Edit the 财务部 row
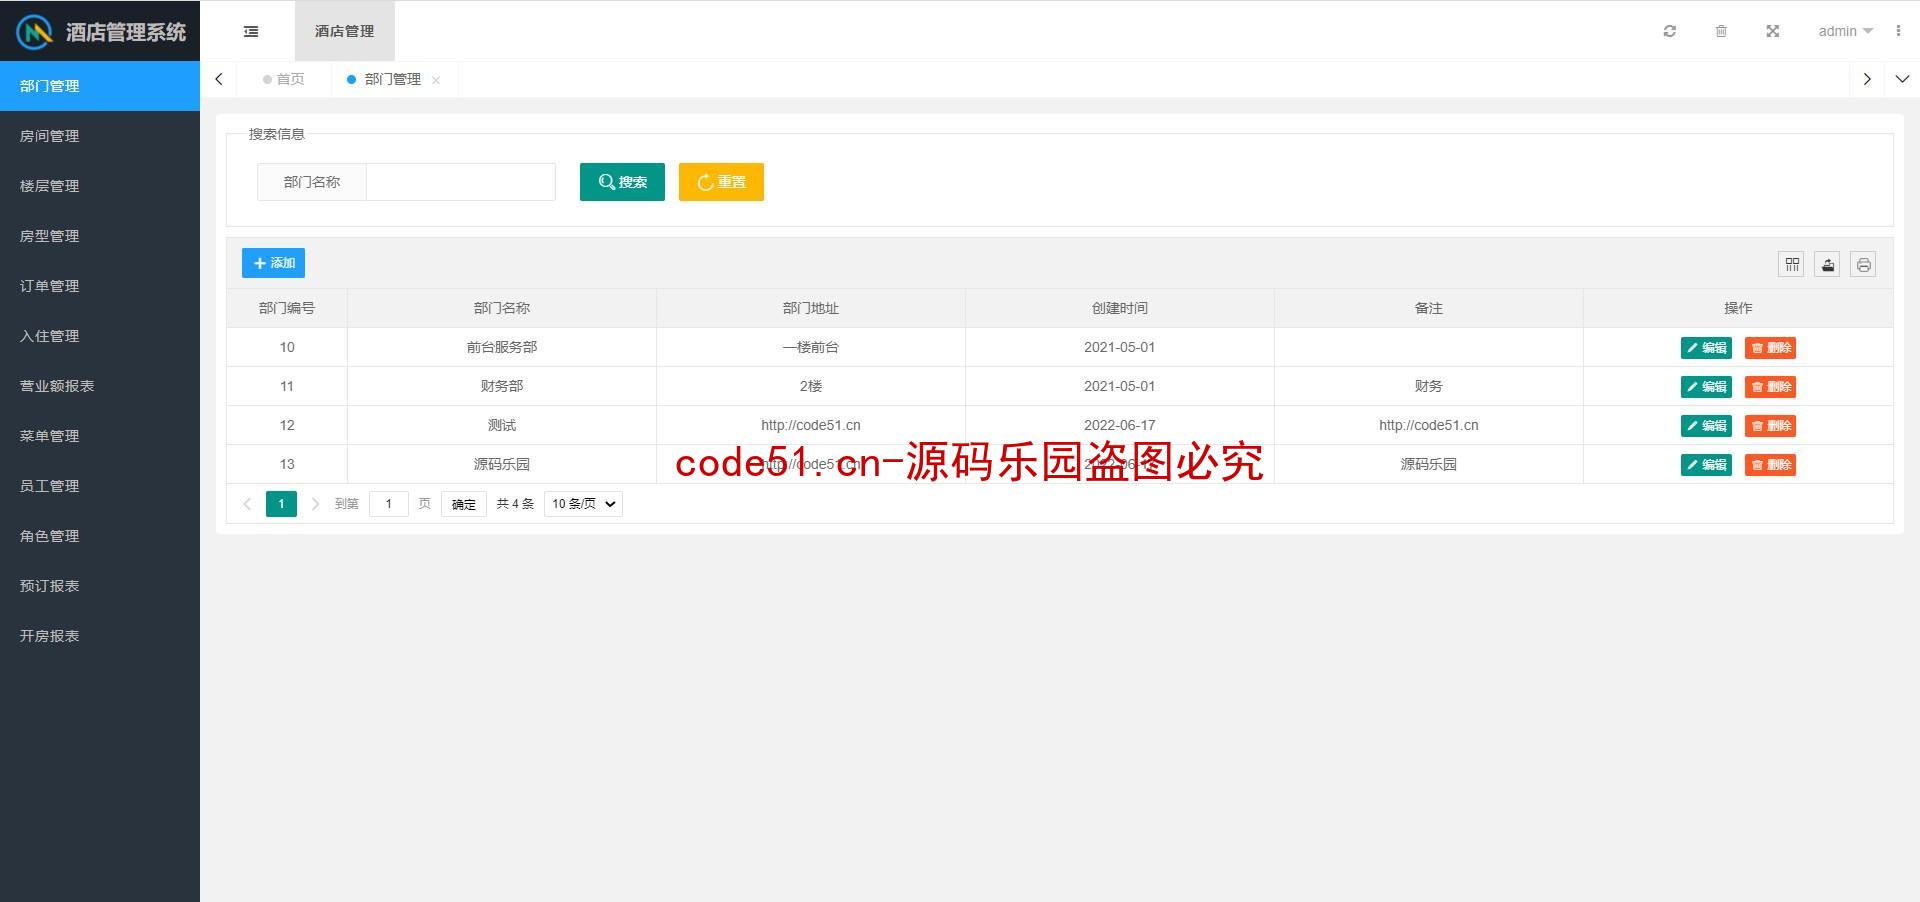 pyautogui.click(x=1706, y=387)
